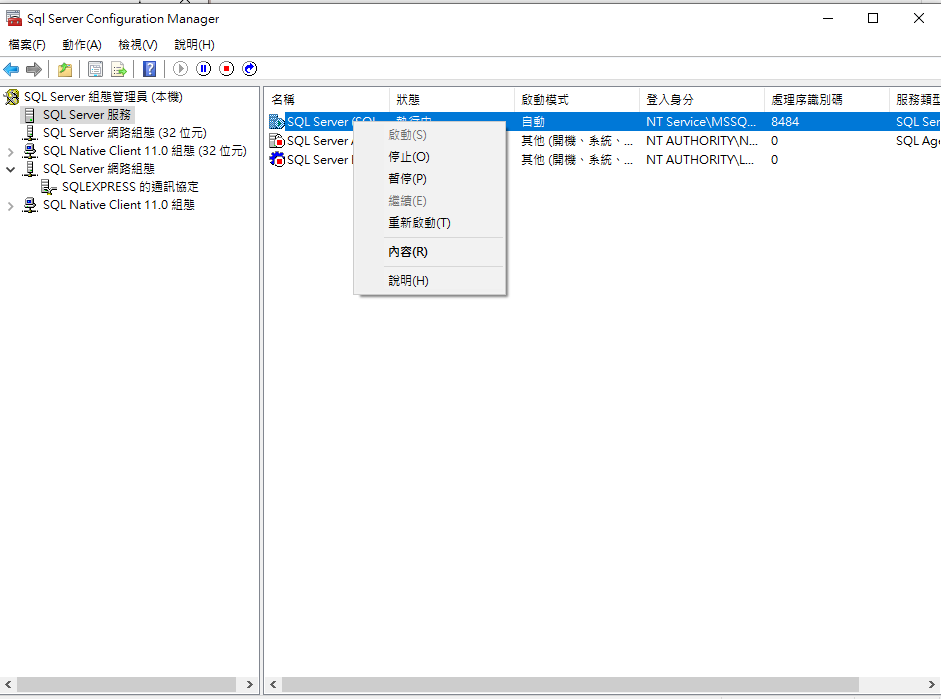
Task: Open Properties using the toolbar icon
Action: (95, 69)
